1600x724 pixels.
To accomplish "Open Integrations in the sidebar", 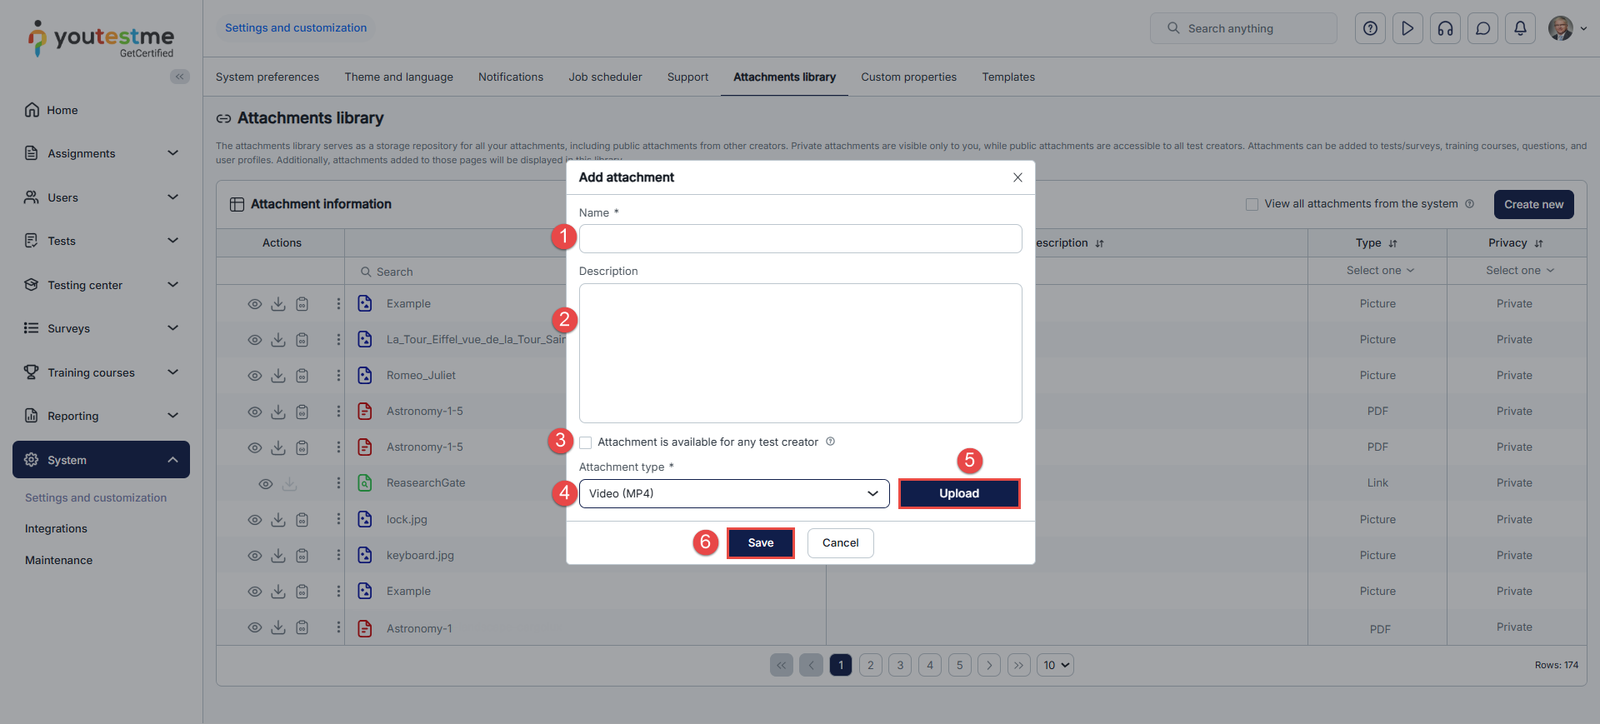I will pos(56,529).
